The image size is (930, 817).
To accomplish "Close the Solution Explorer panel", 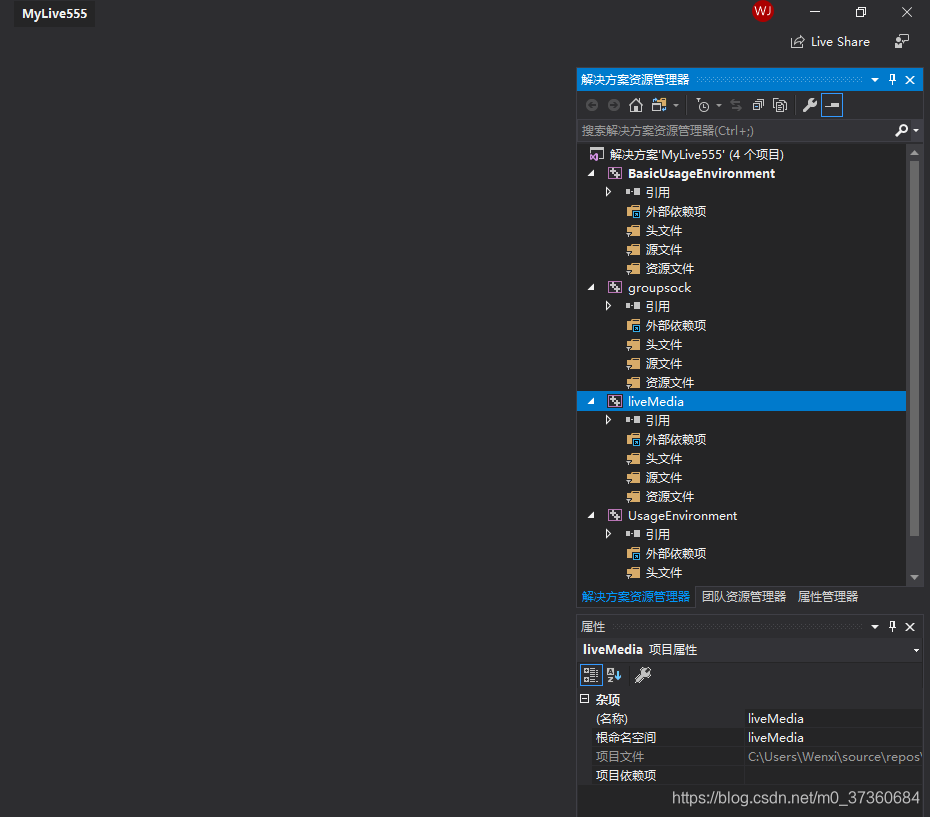I will point(910,80).
